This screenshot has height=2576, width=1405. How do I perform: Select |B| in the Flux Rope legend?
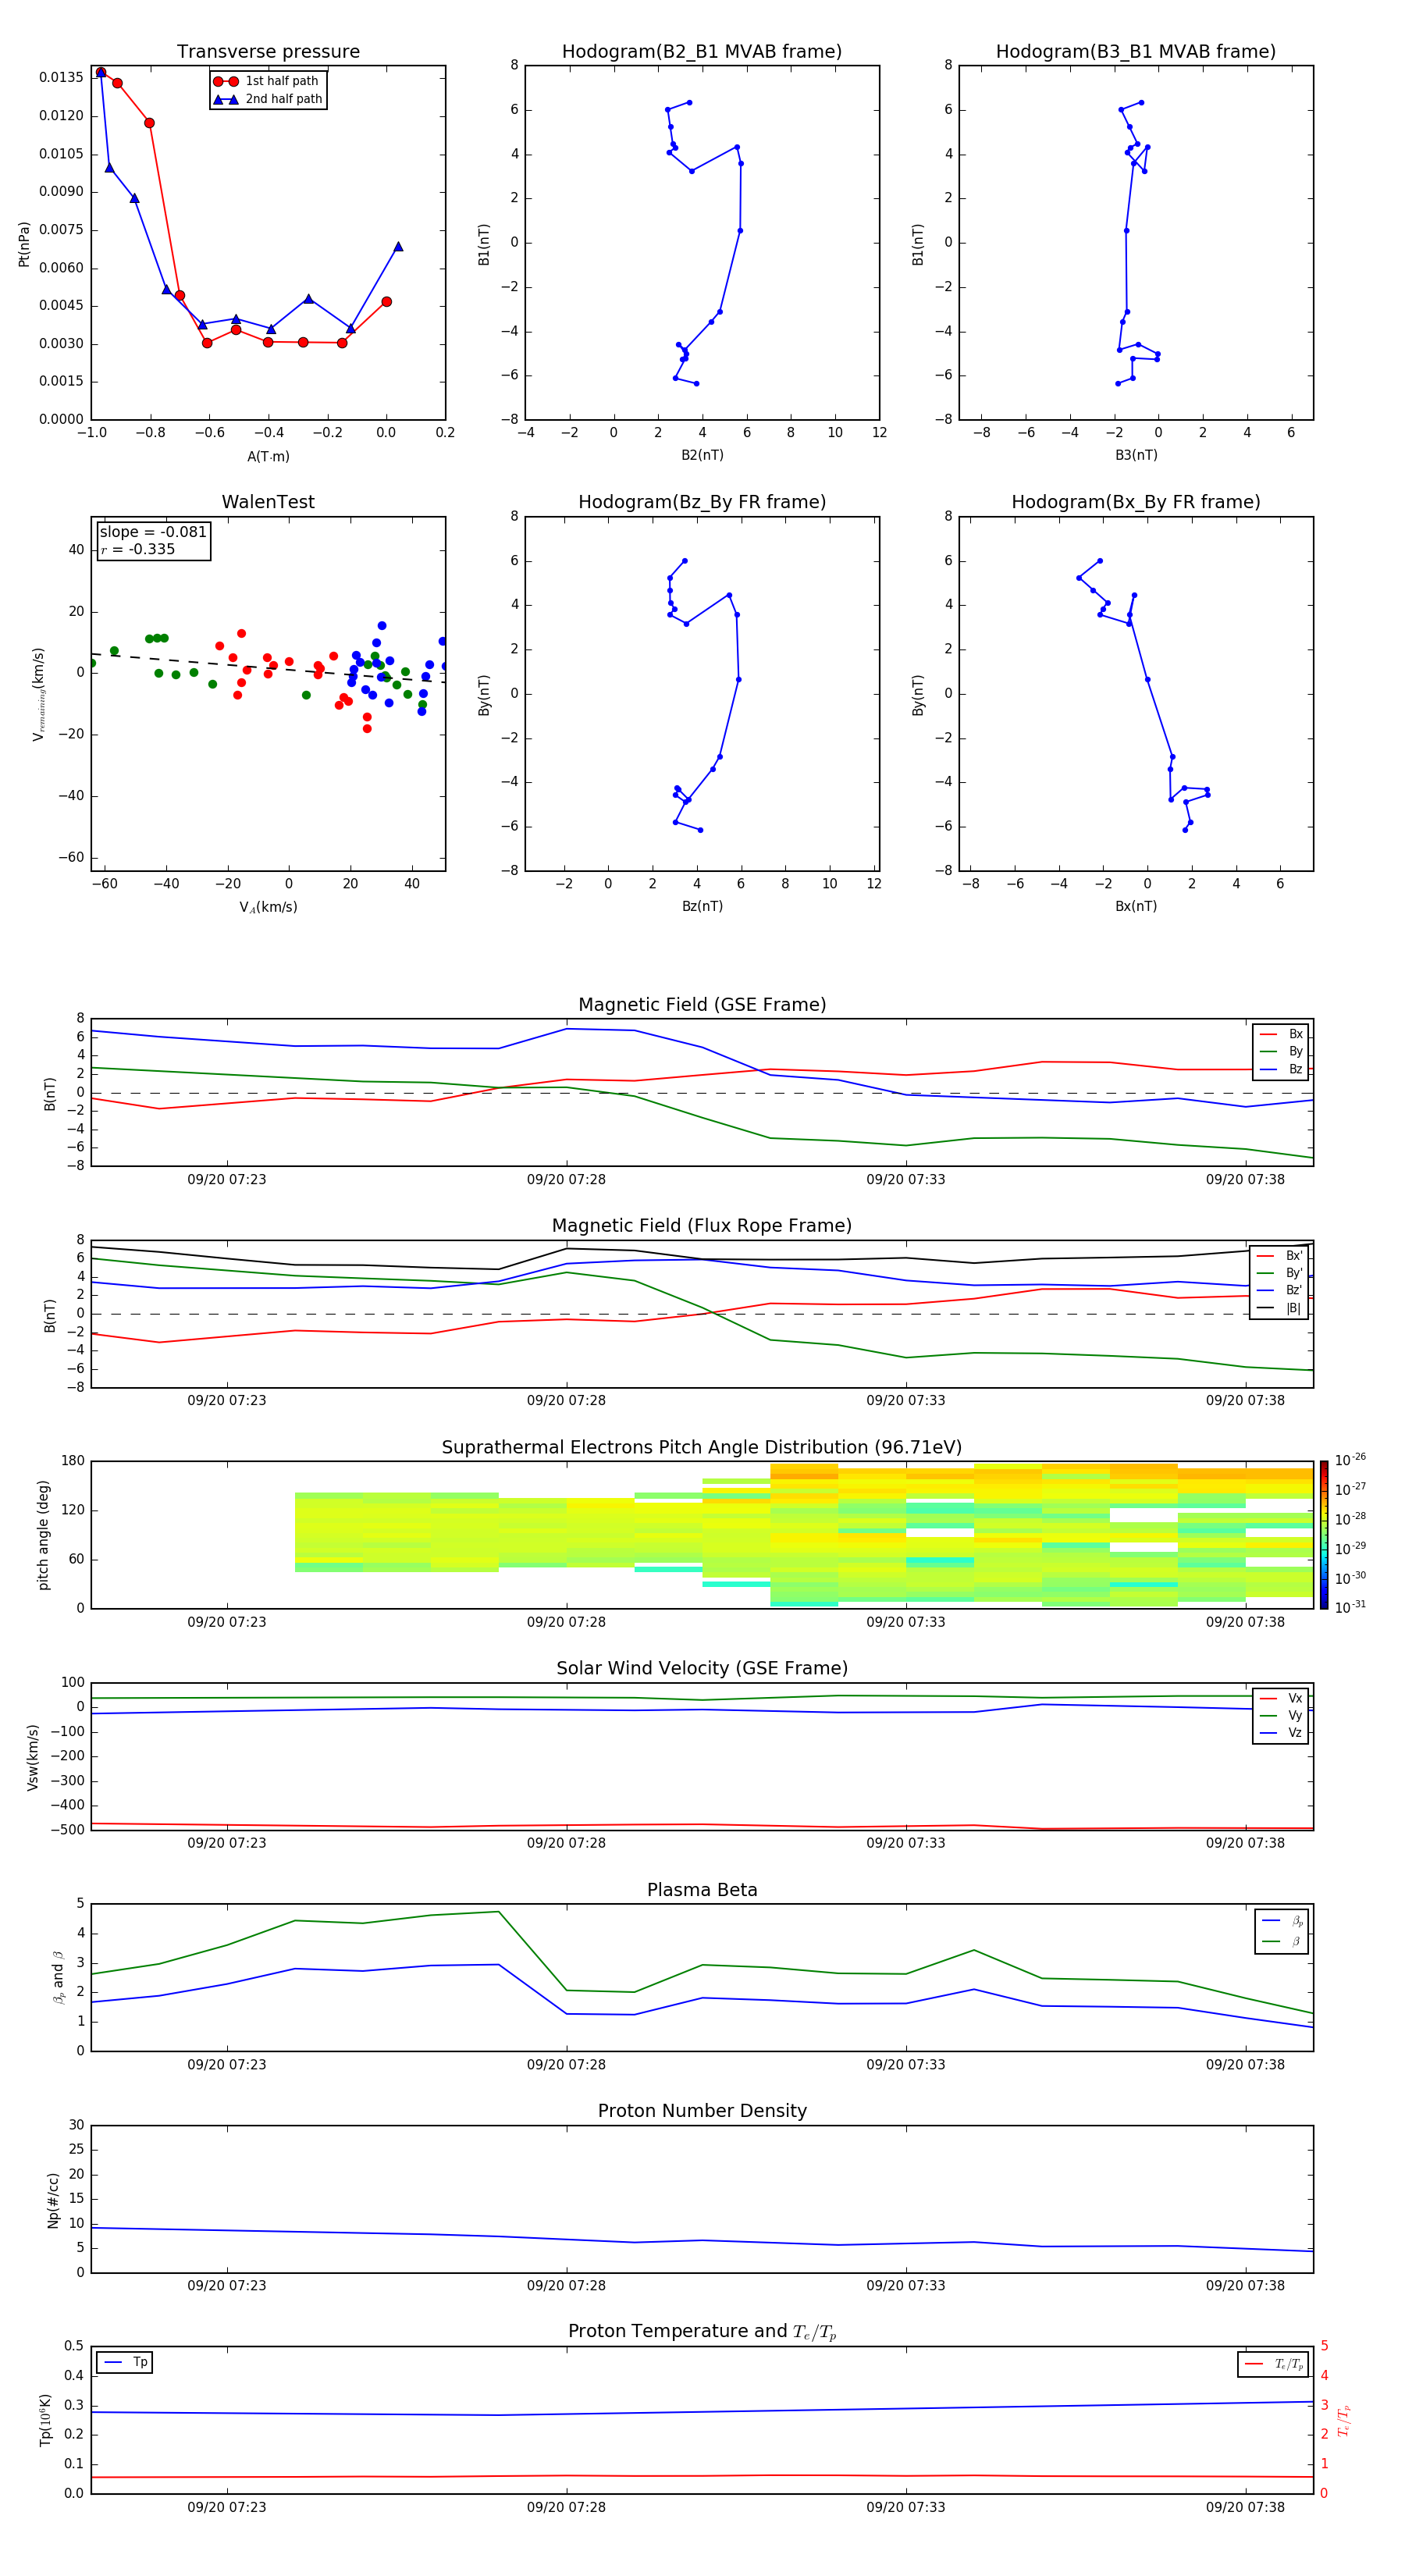pyautogui.click(x=1279, y=1308)
